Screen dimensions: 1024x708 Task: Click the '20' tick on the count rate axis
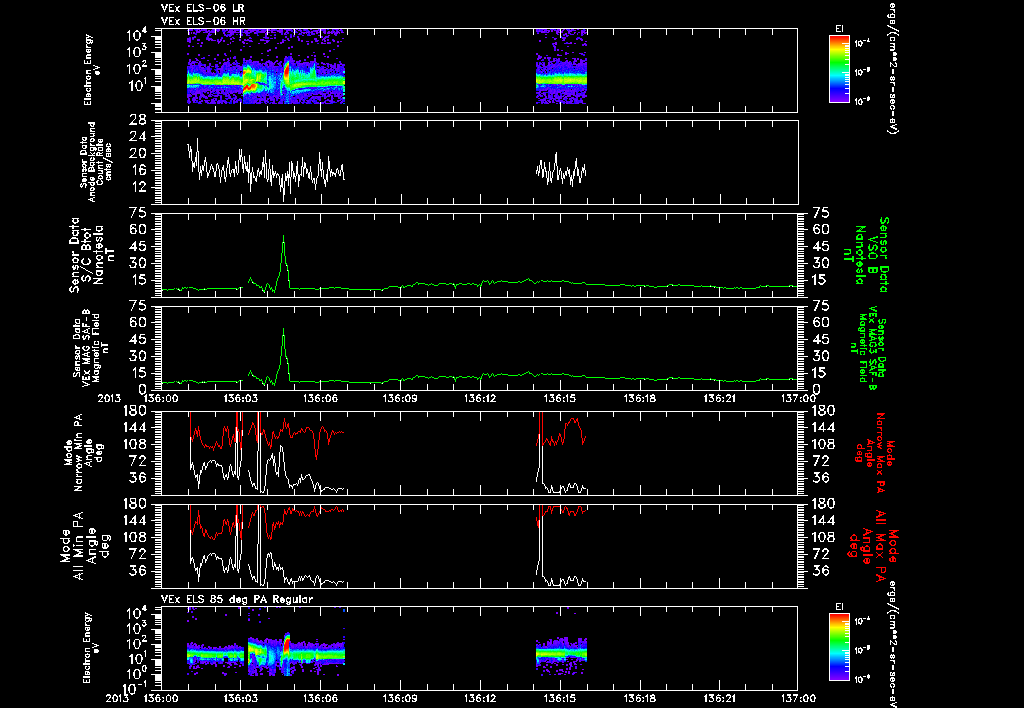coord(138,153)
